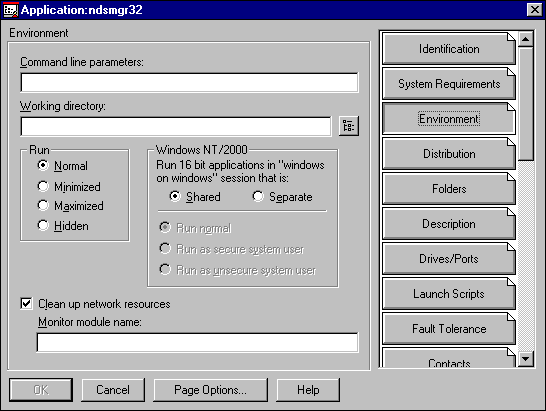Open the Distribution page

449,154
